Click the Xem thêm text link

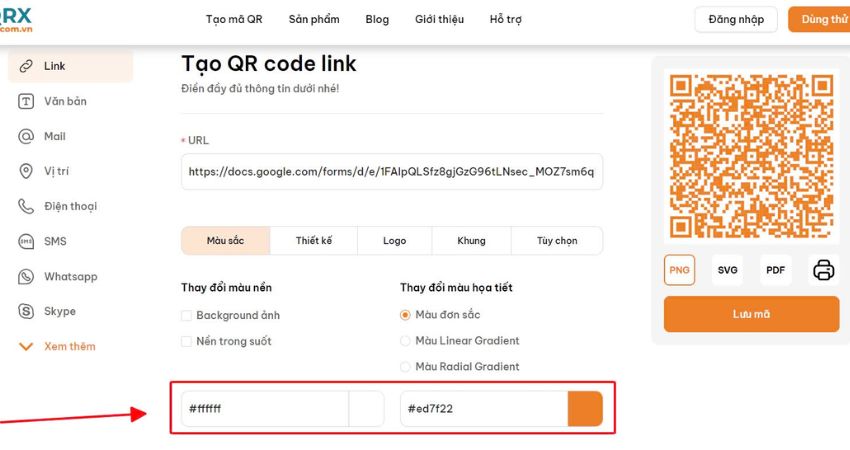[x=70, y=346]
